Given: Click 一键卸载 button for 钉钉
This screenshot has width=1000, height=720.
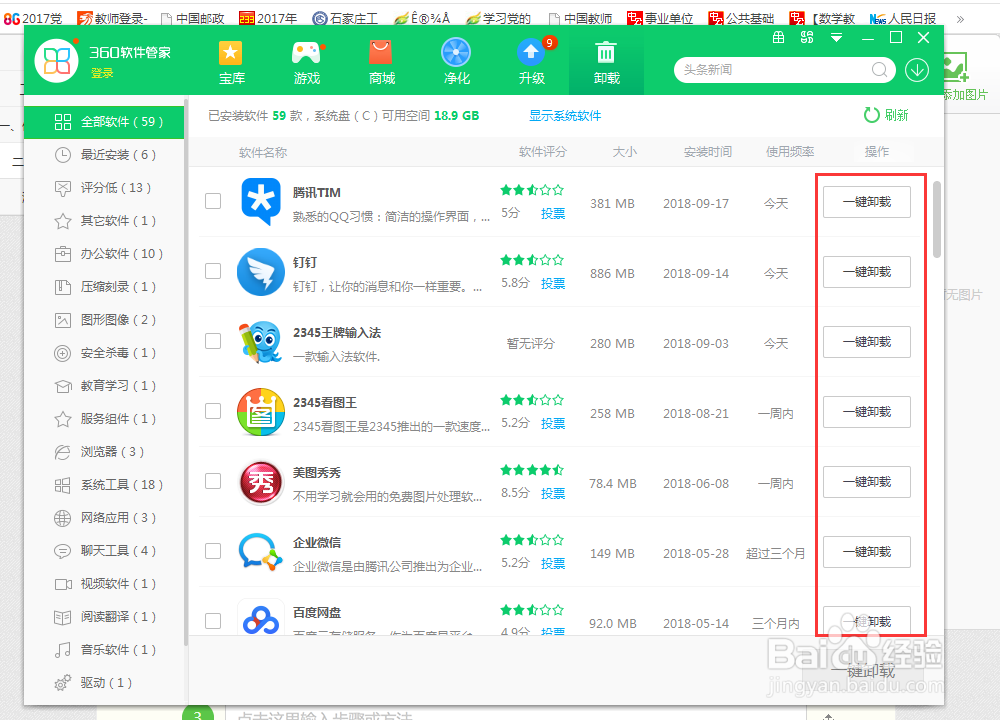Looking at the screenshot, I should (866, 271).
